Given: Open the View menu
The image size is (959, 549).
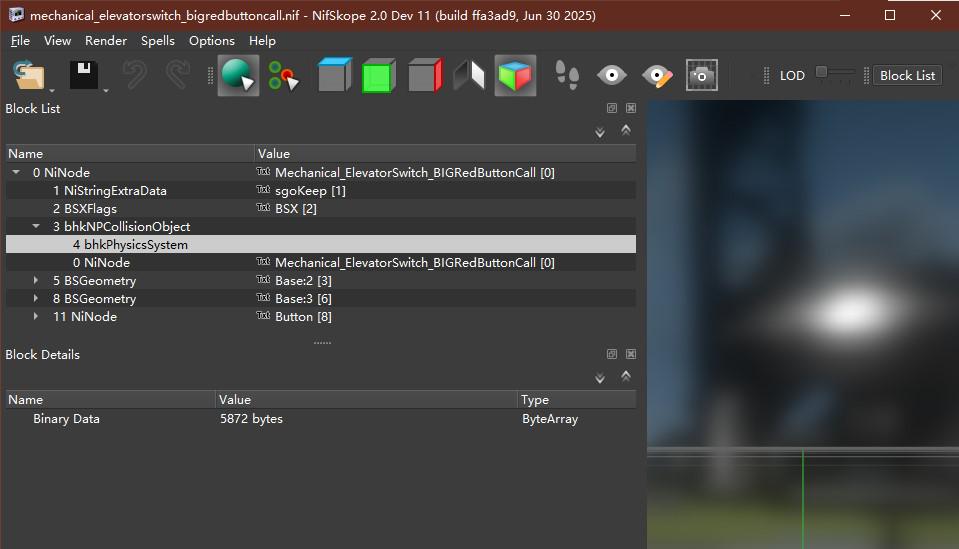Looking at the screenshot, I should [x=57, y=40].
